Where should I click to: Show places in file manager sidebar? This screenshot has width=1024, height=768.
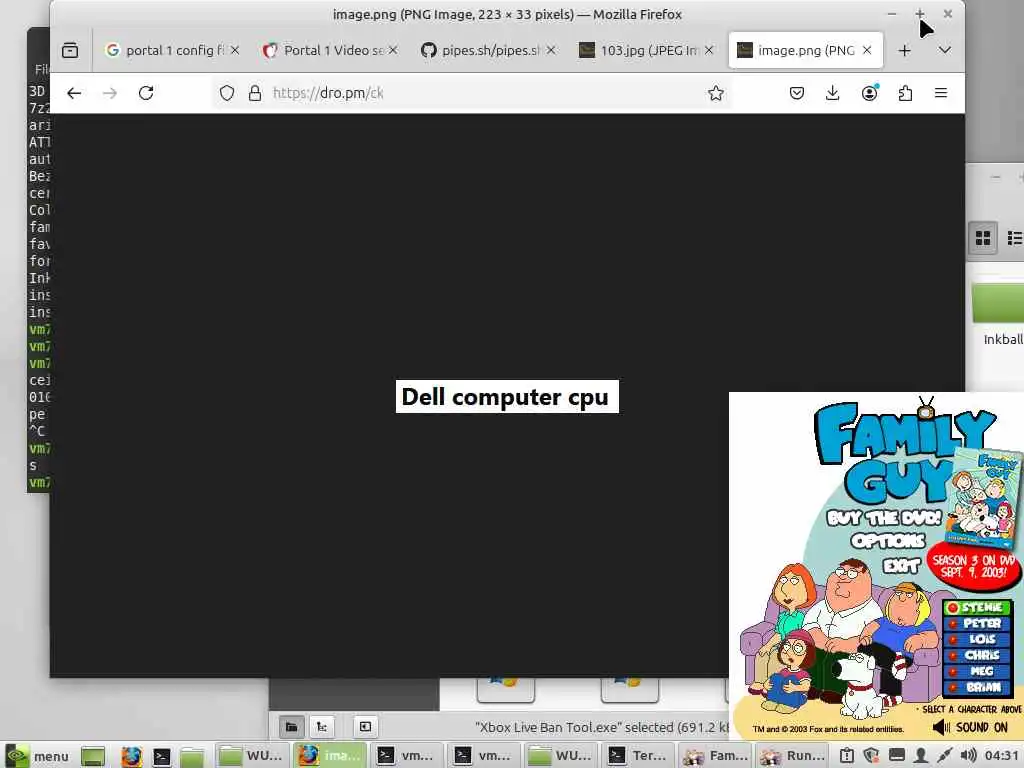[291, 727]
